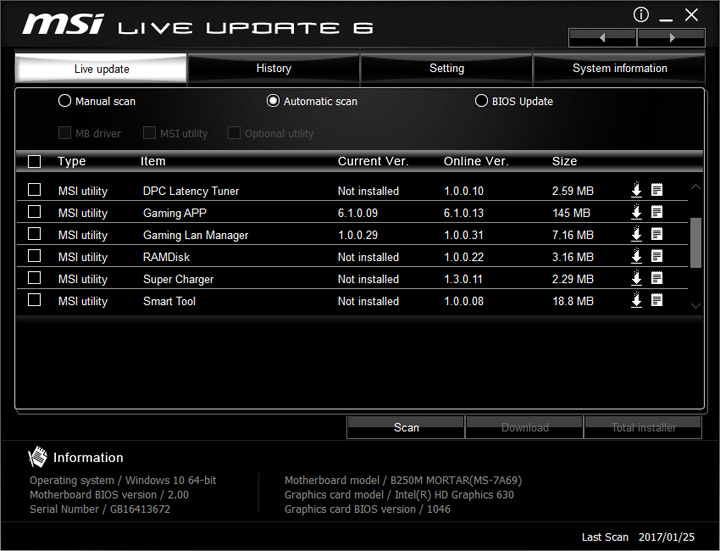720x551 pixels.
Task: Check the Super Charger checkbox
Action: coord(34,278)
